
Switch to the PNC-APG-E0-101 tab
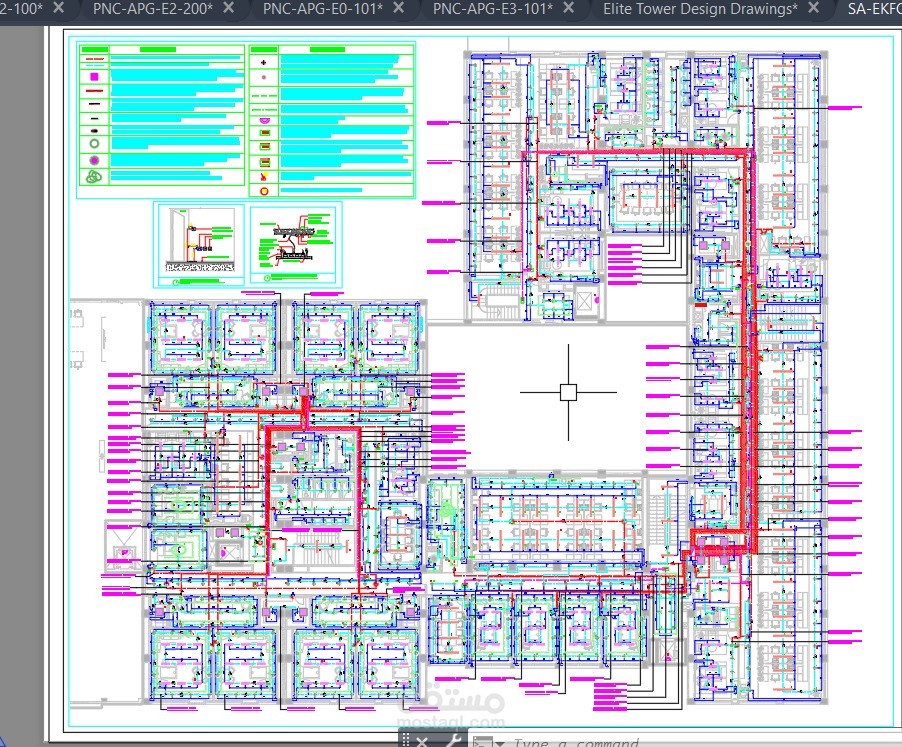pyautogui.click(x=323, y=9)
